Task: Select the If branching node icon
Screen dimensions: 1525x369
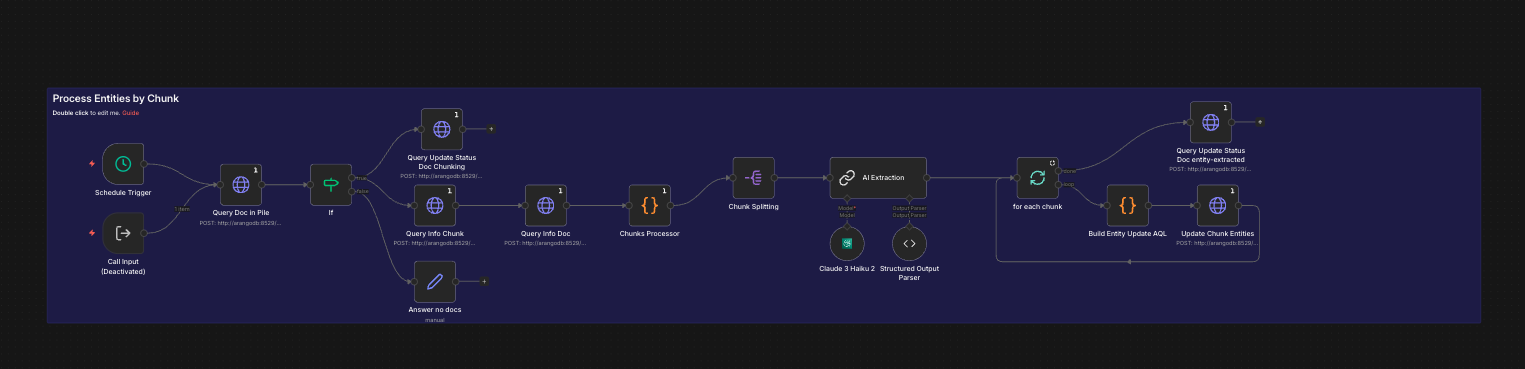Action: (331, 184)
